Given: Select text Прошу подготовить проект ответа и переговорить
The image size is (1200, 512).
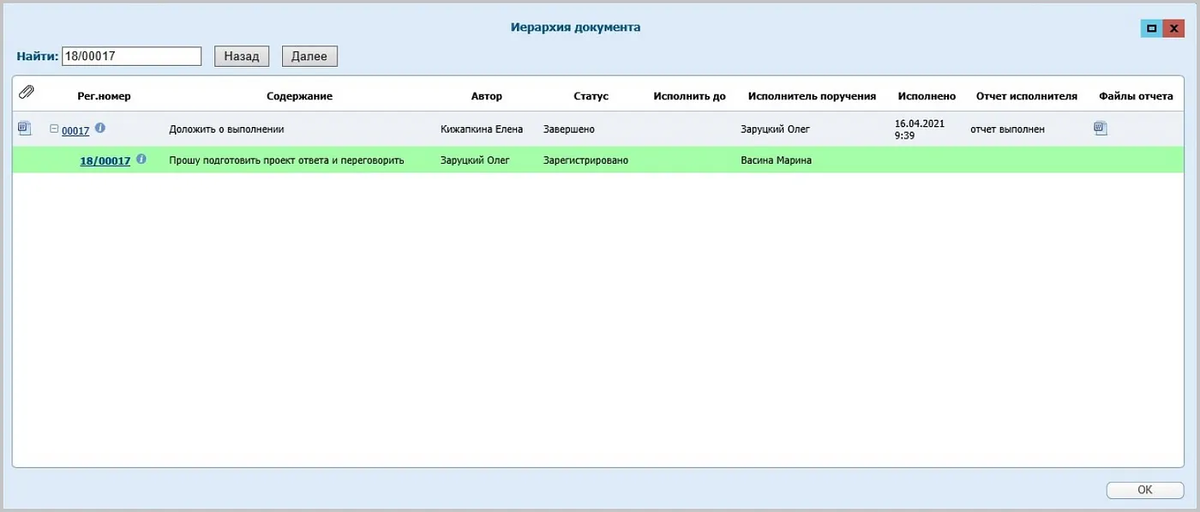Looking at the screenshot, I should pyautogui.click(x=287, y=160).
